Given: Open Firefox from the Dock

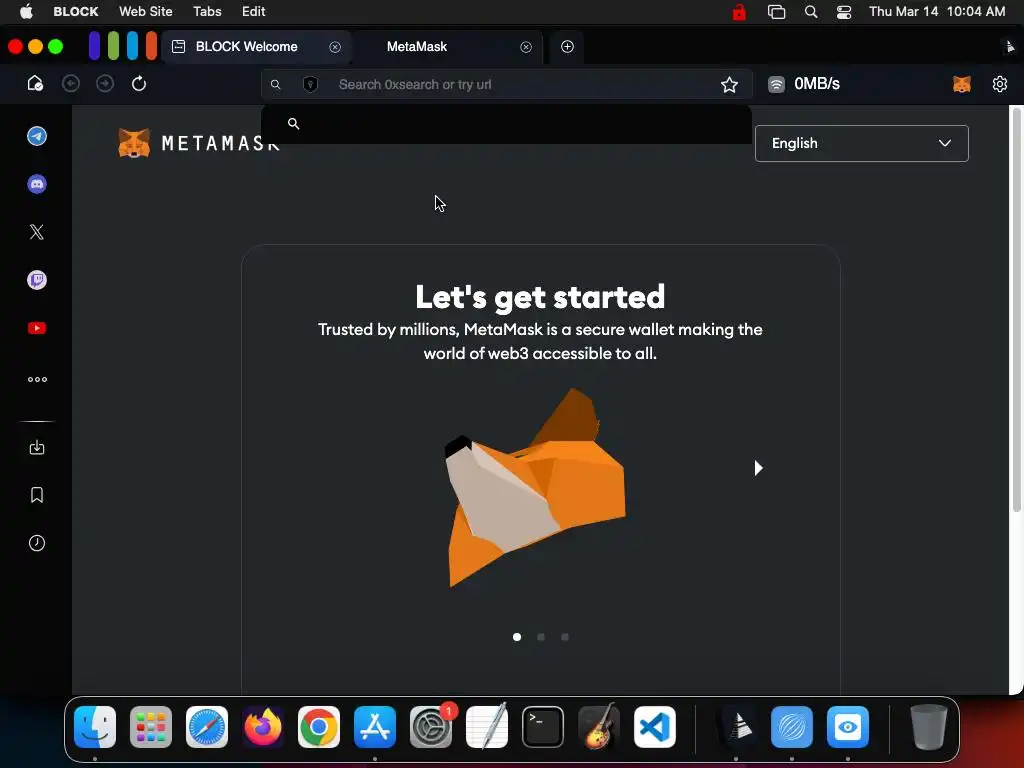Looking at the screenshot, I should point(263,727).
